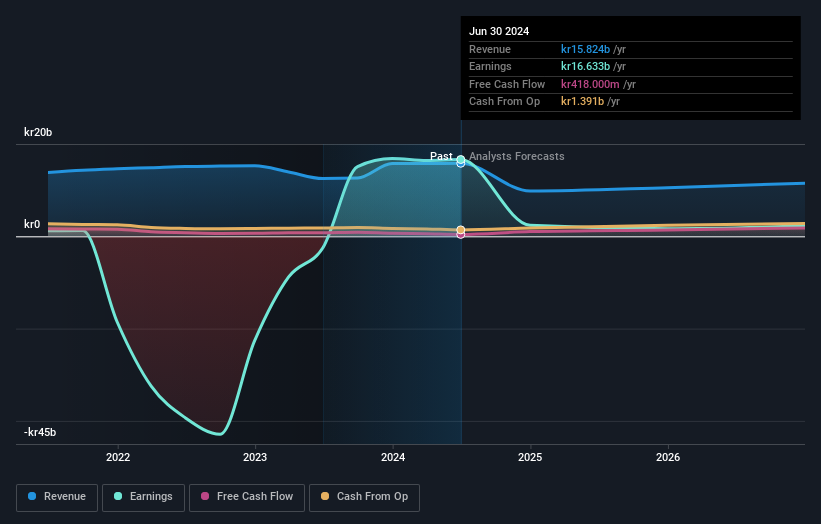Screen dimensions: 821x524
Task: Toggle the Free Cash Flow legend button
Action: pyautogui.click(x=247, y=497)
